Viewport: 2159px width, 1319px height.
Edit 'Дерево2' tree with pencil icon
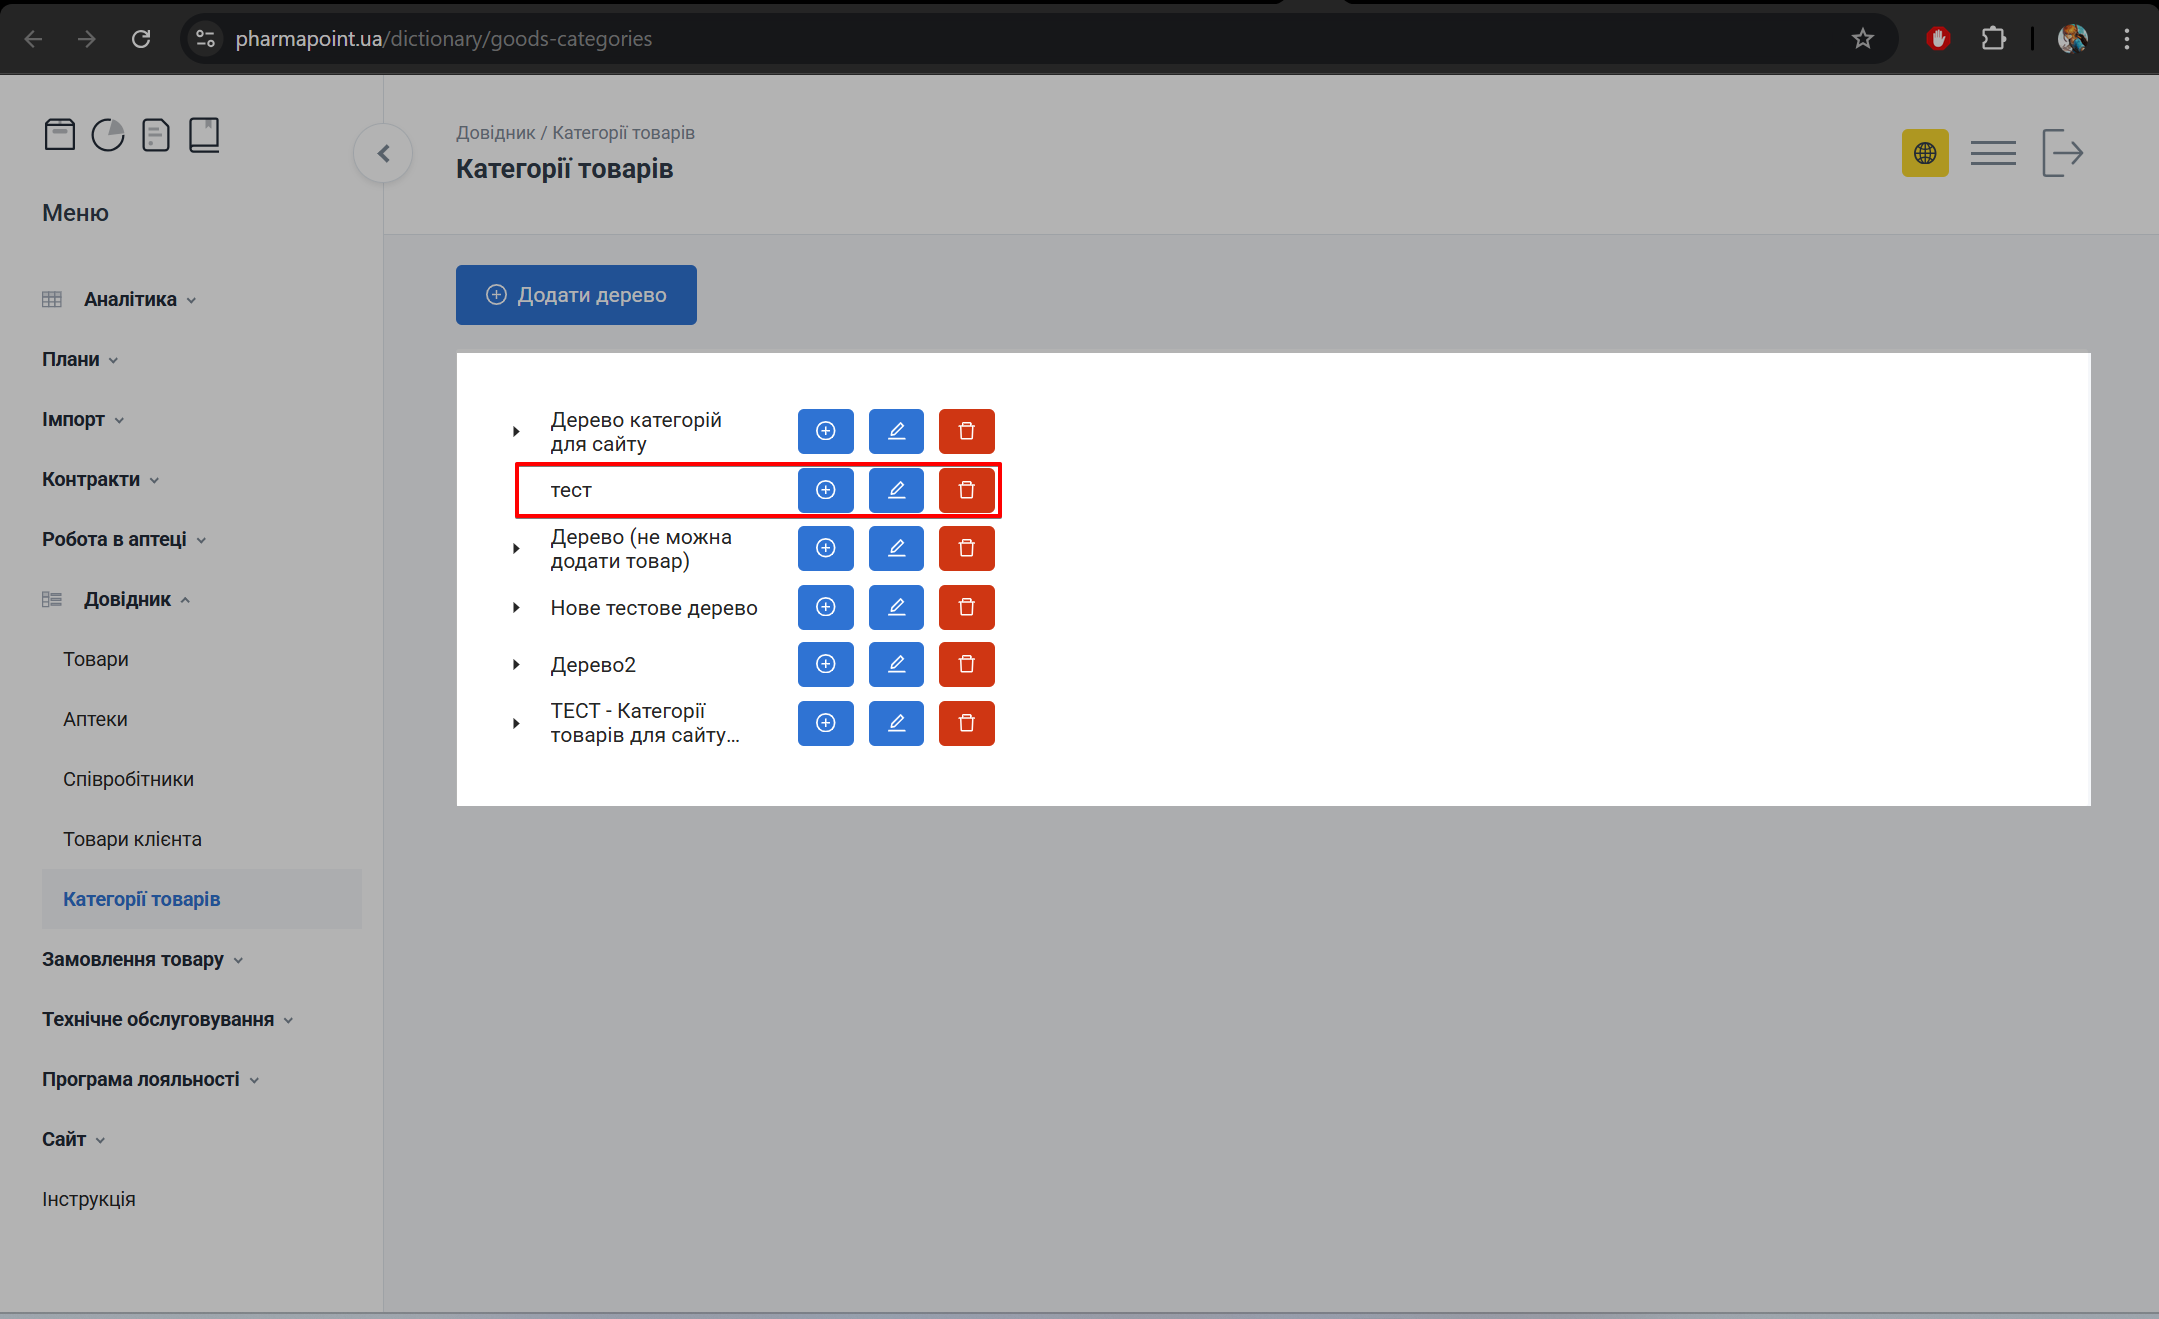pyautogui.click(x=896, y=665)
